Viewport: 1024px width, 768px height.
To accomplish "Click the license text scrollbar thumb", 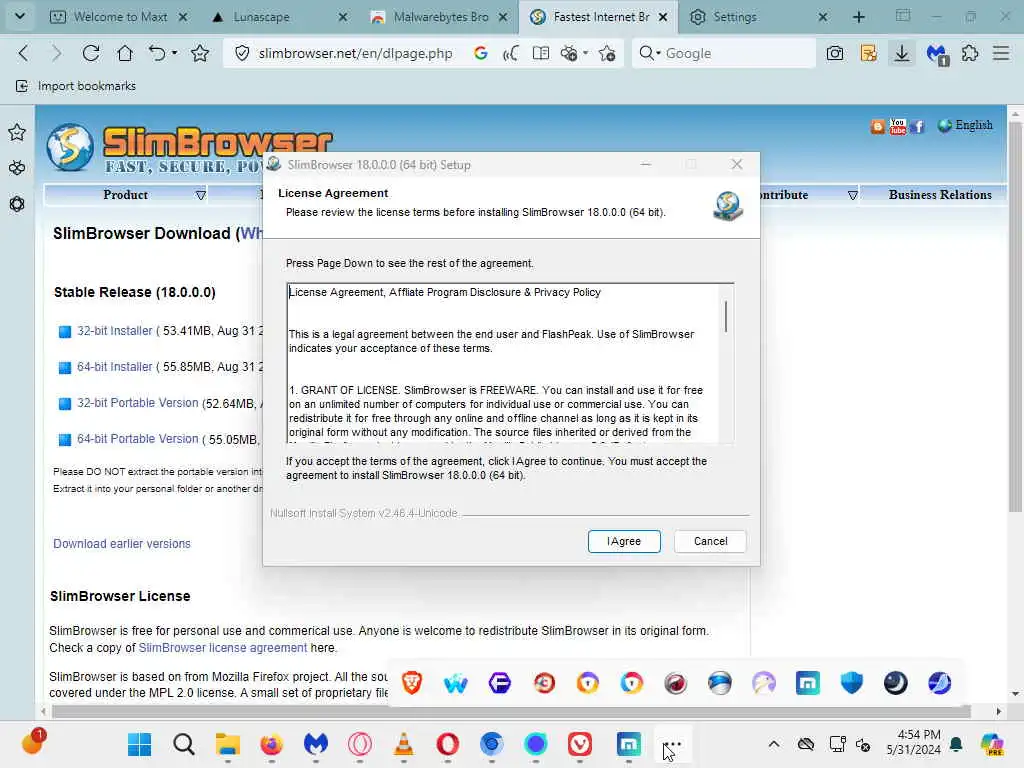I will (726, 316).
